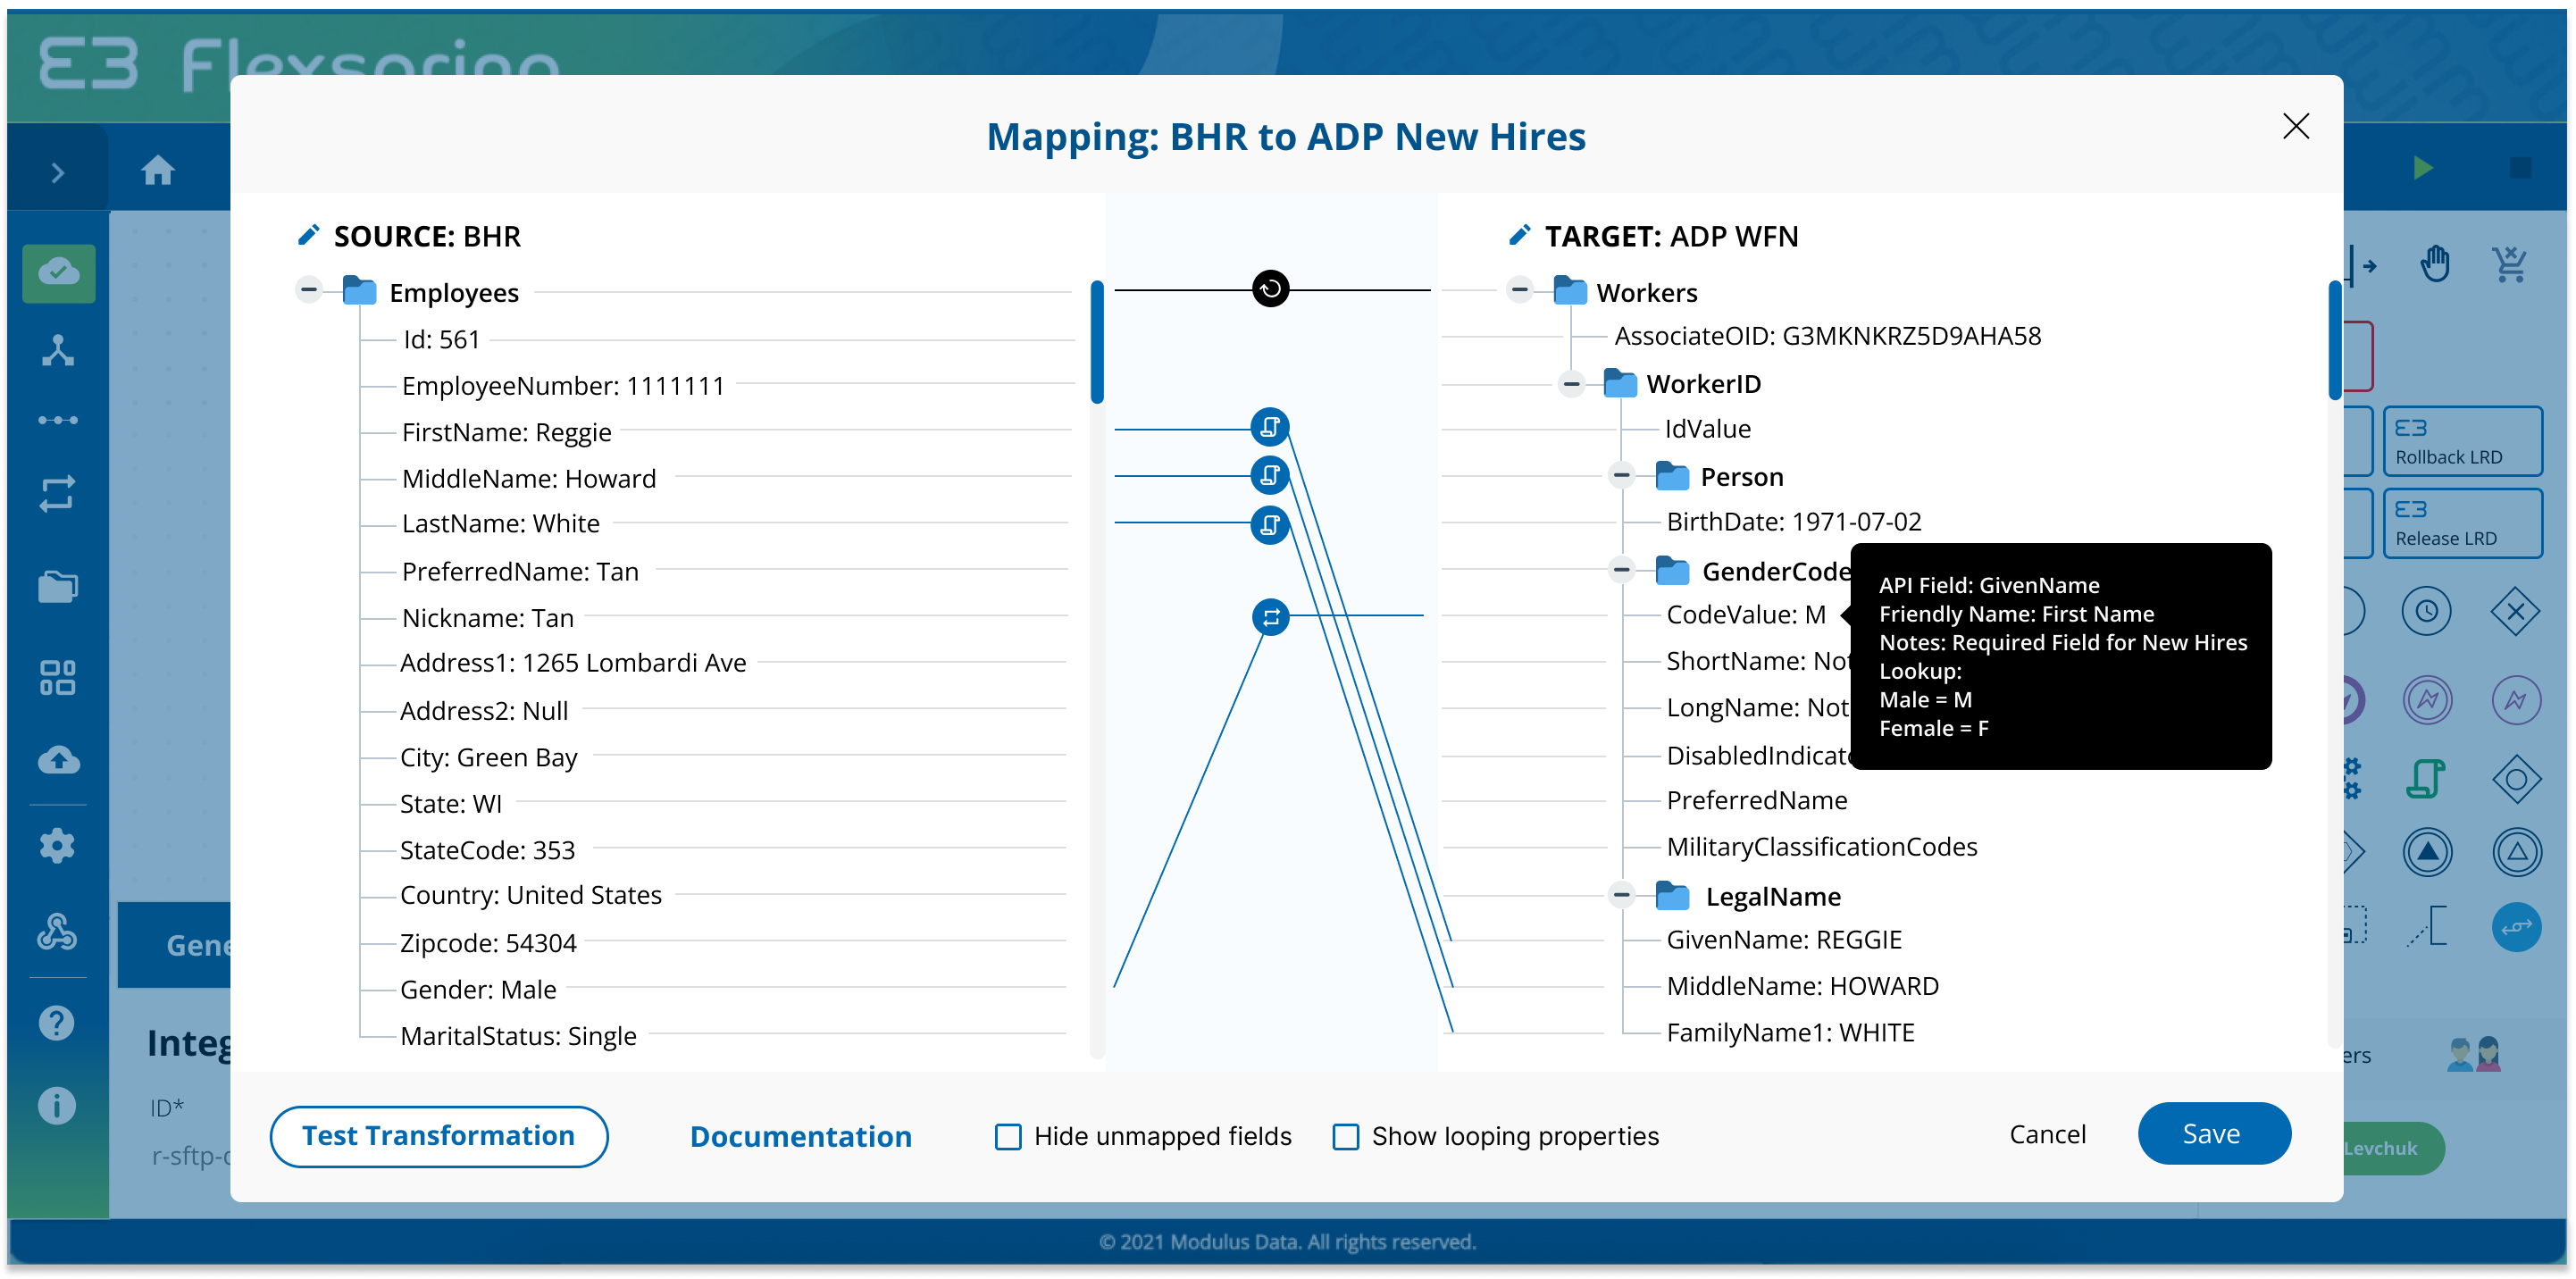Click the green play icon in the top bar
The height and width of the screenshot is (1279, 2576).
[x=2423, y=168]
